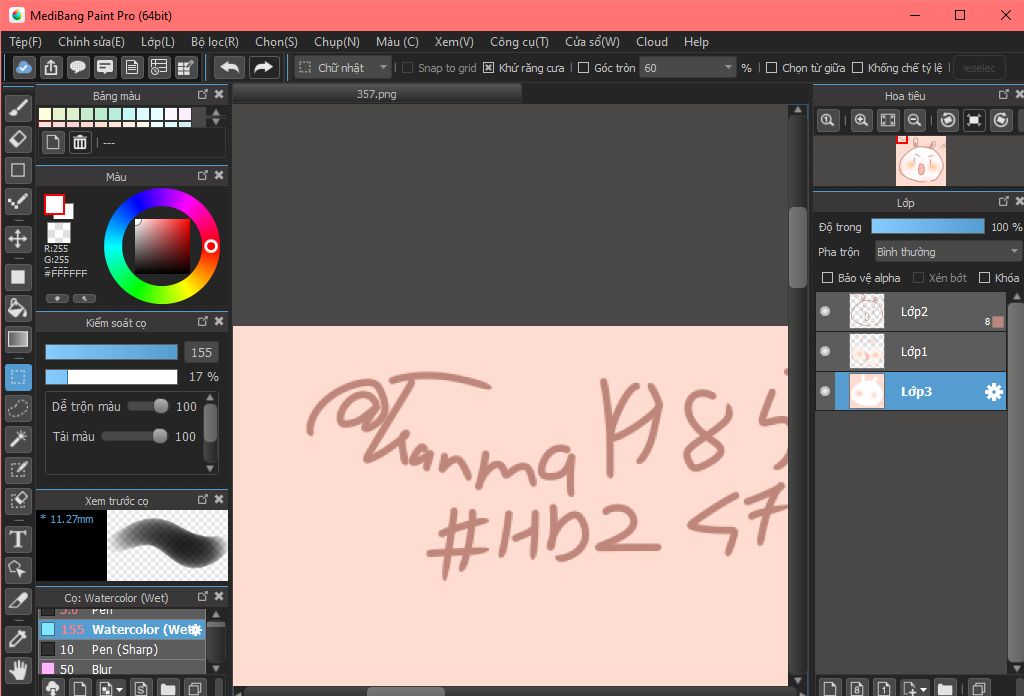Toggle Khử răng cưa anti-aliasing checkbox

point(488,68)
